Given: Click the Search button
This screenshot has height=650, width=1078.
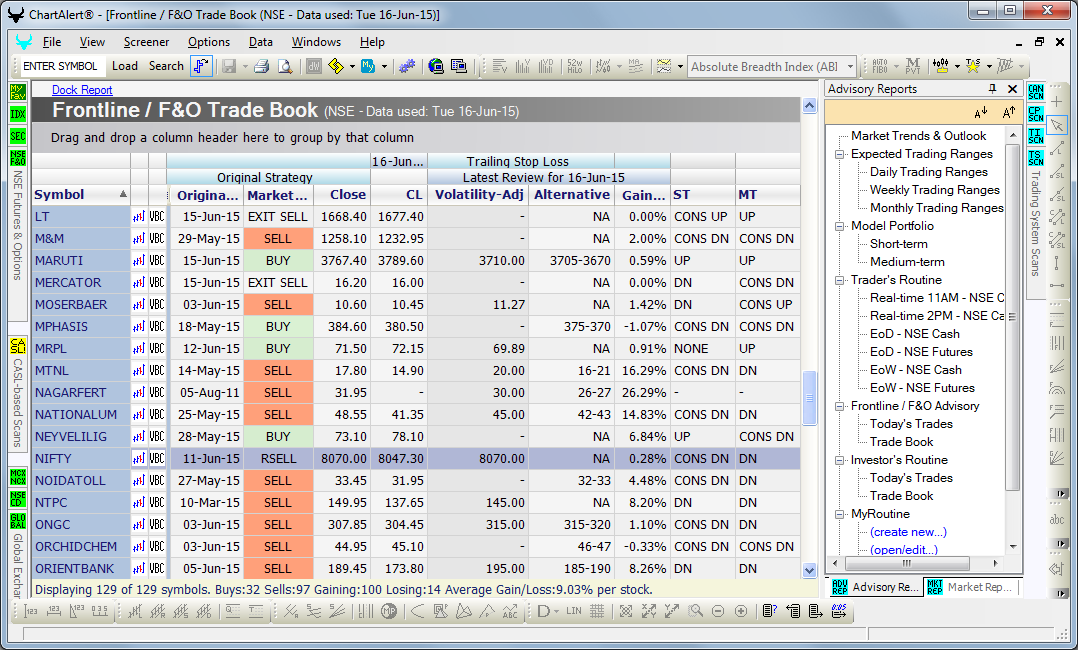Looking at the screenshot, I should pyautogui.click(x=166, y=66).
